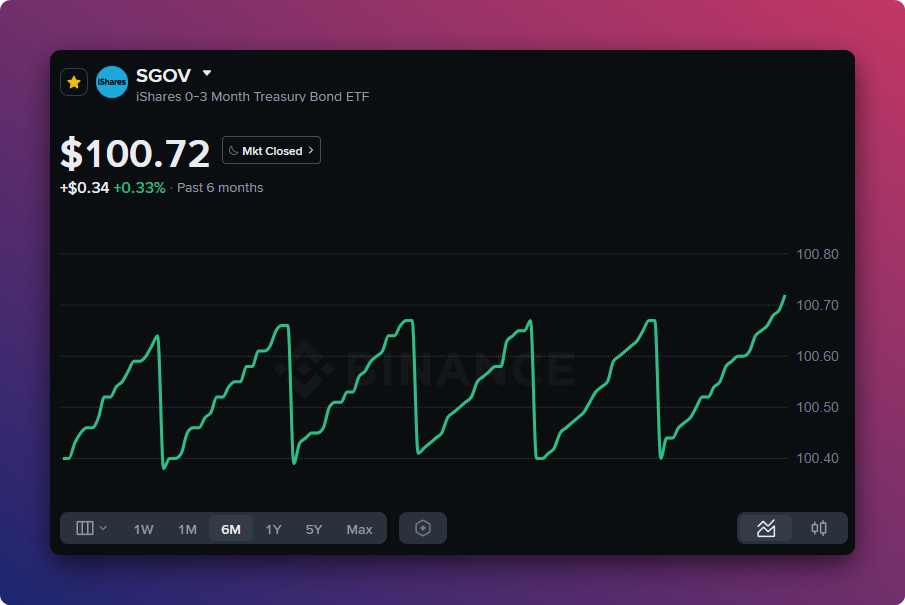Click the +$0.34 change amount
This screenshot has height=605, width=905.
[84, 188]
